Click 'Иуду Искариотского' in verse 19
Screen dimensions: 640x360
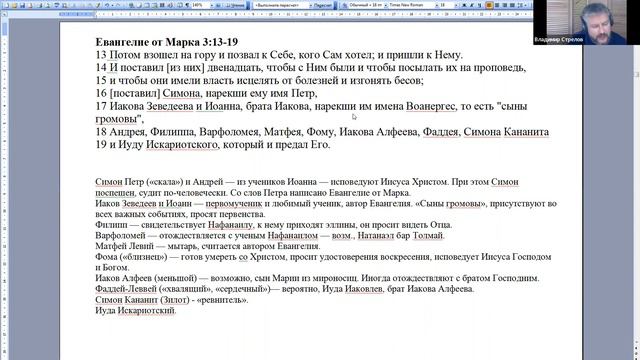pyautogui.click(x=168, y=144)
